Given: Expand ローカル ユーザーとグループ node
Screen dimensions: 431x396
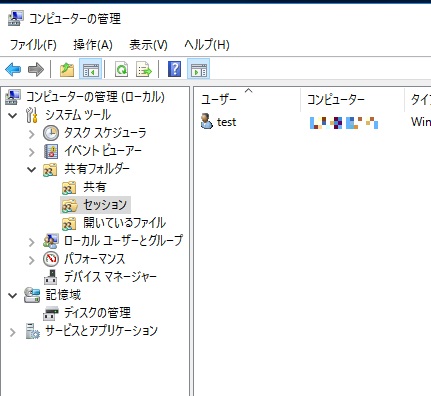Looking at the screenshot, I should (x=32, y=241).
